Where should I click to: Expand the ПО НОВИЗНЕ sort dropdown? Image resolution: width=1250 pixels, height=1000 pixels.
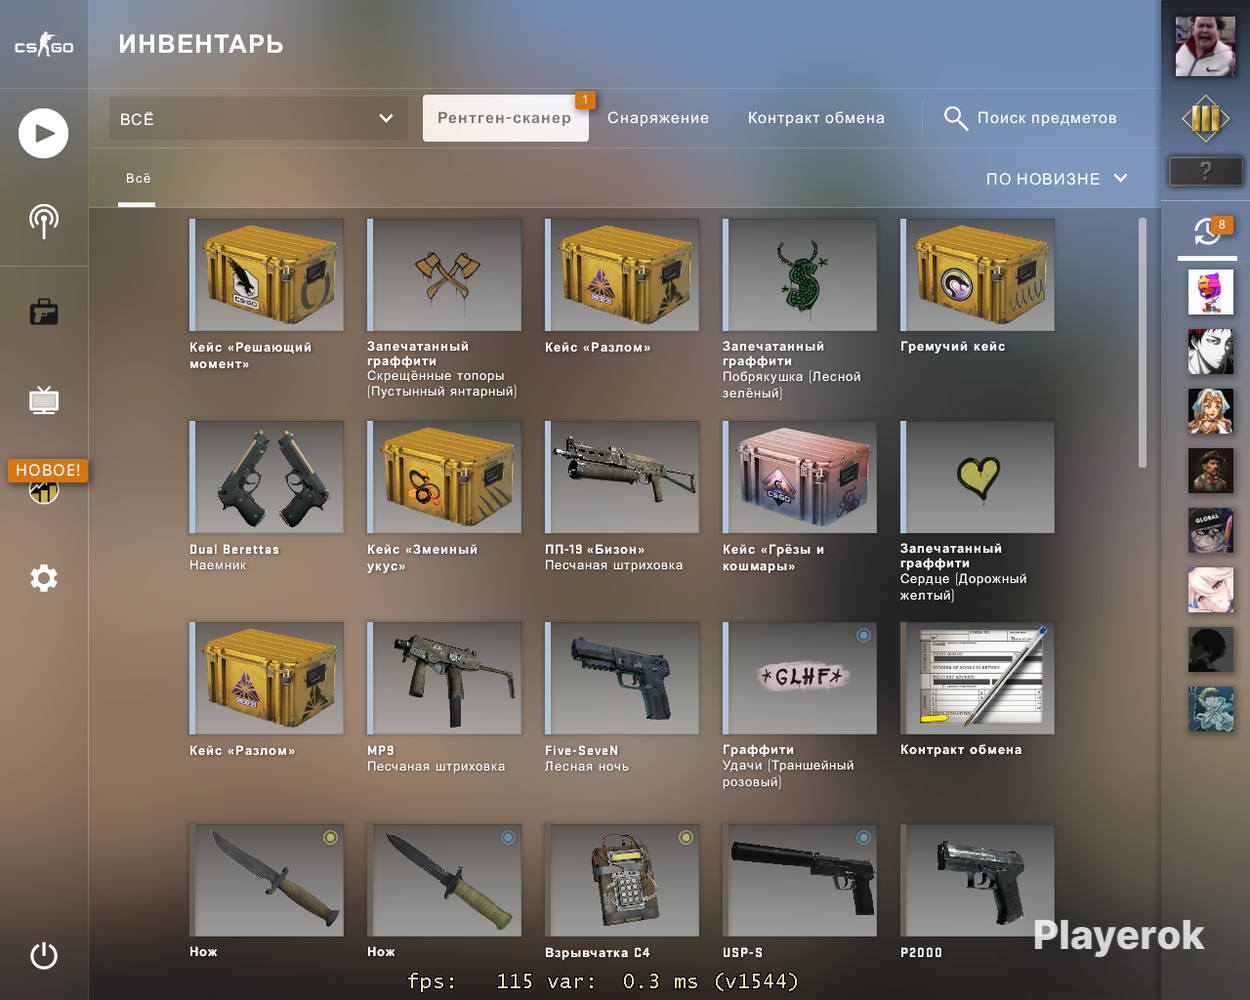[1057, 179]
